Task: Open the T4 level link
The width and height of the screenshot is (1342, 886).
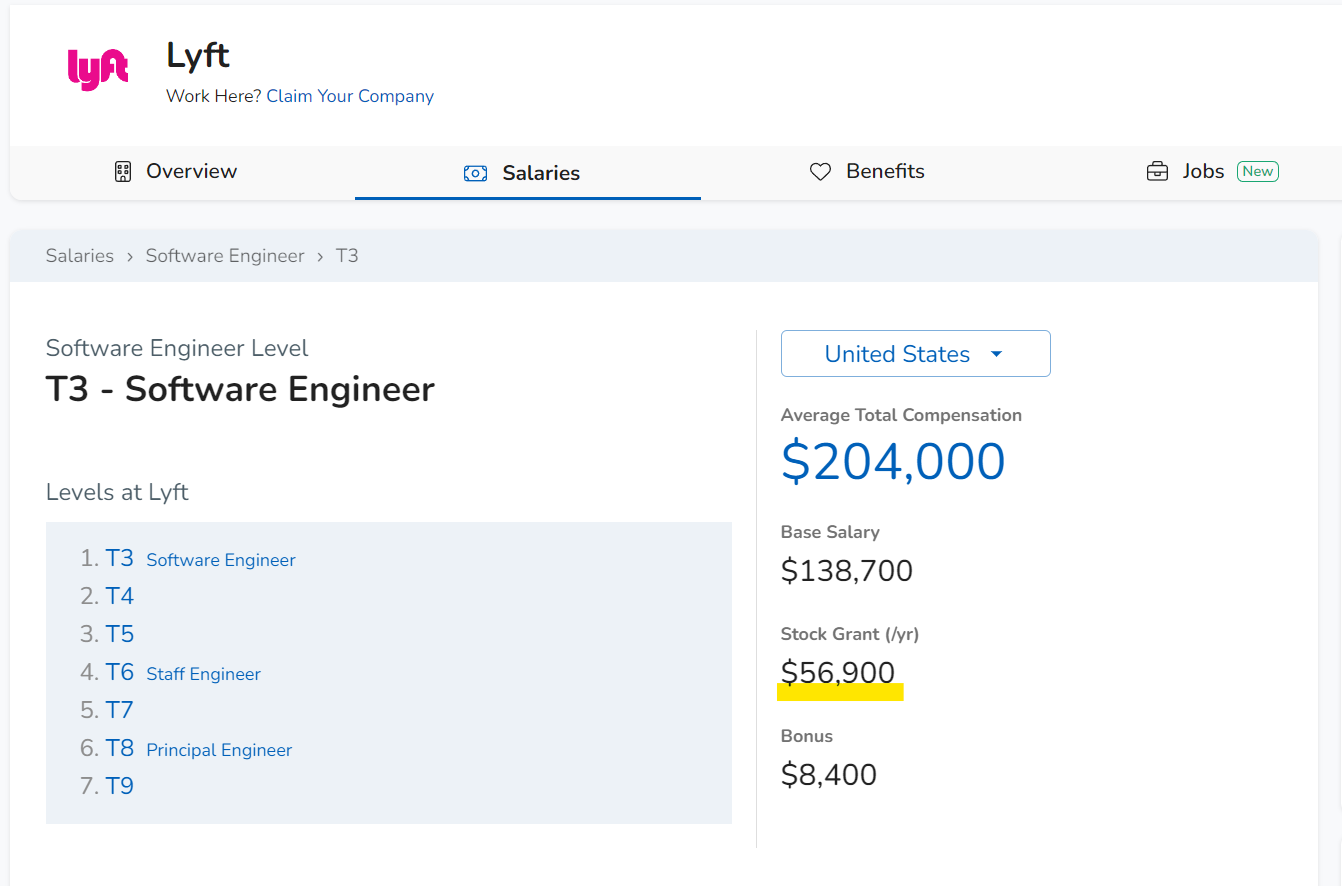Action: pyautogui.click(x=120, y=597)
